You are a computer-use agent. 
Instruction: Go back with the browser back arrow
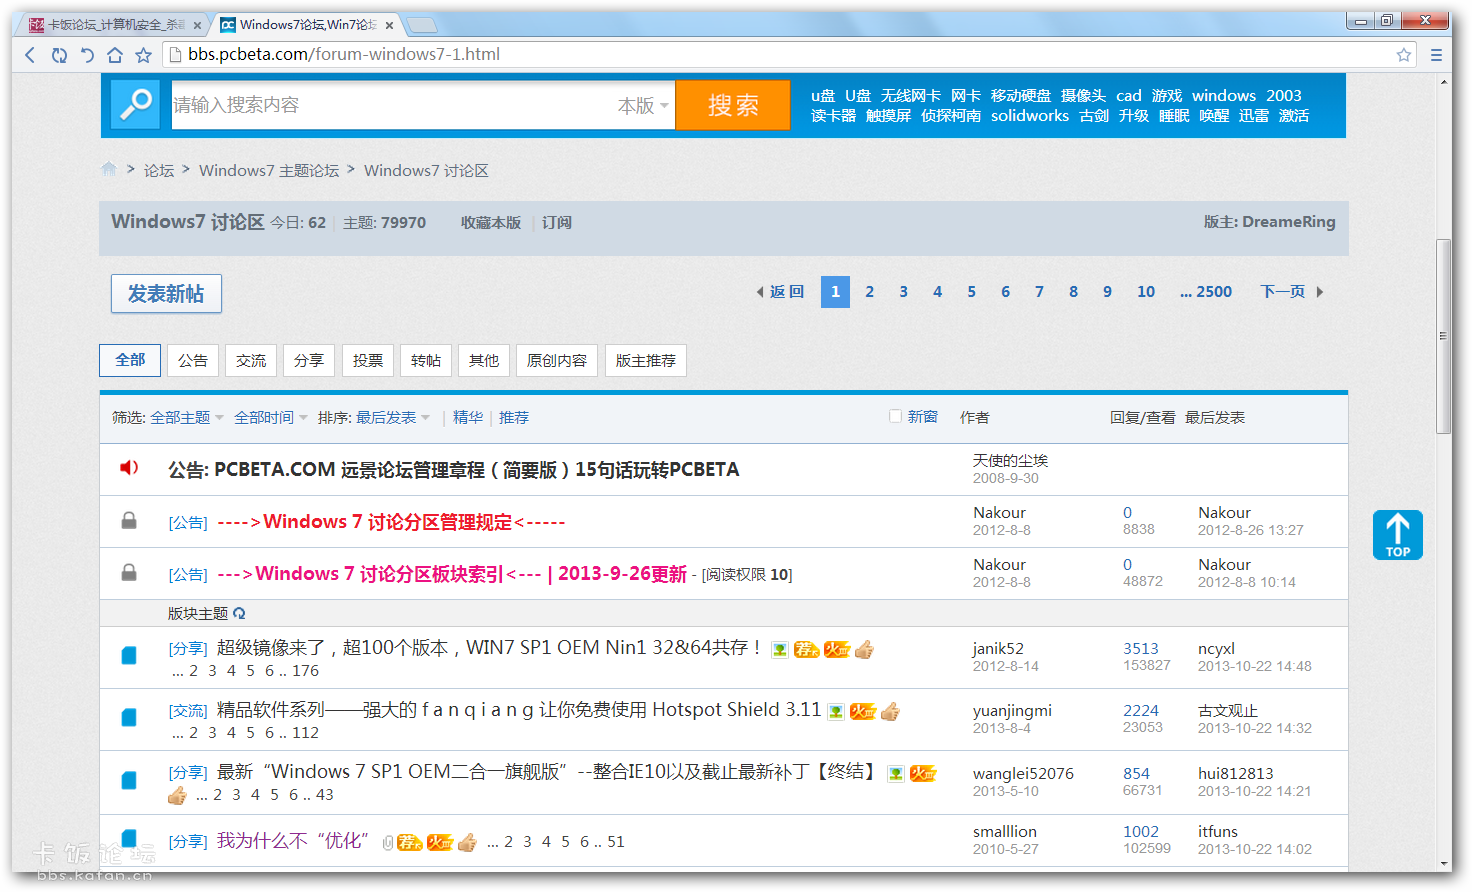pos(30,55)
